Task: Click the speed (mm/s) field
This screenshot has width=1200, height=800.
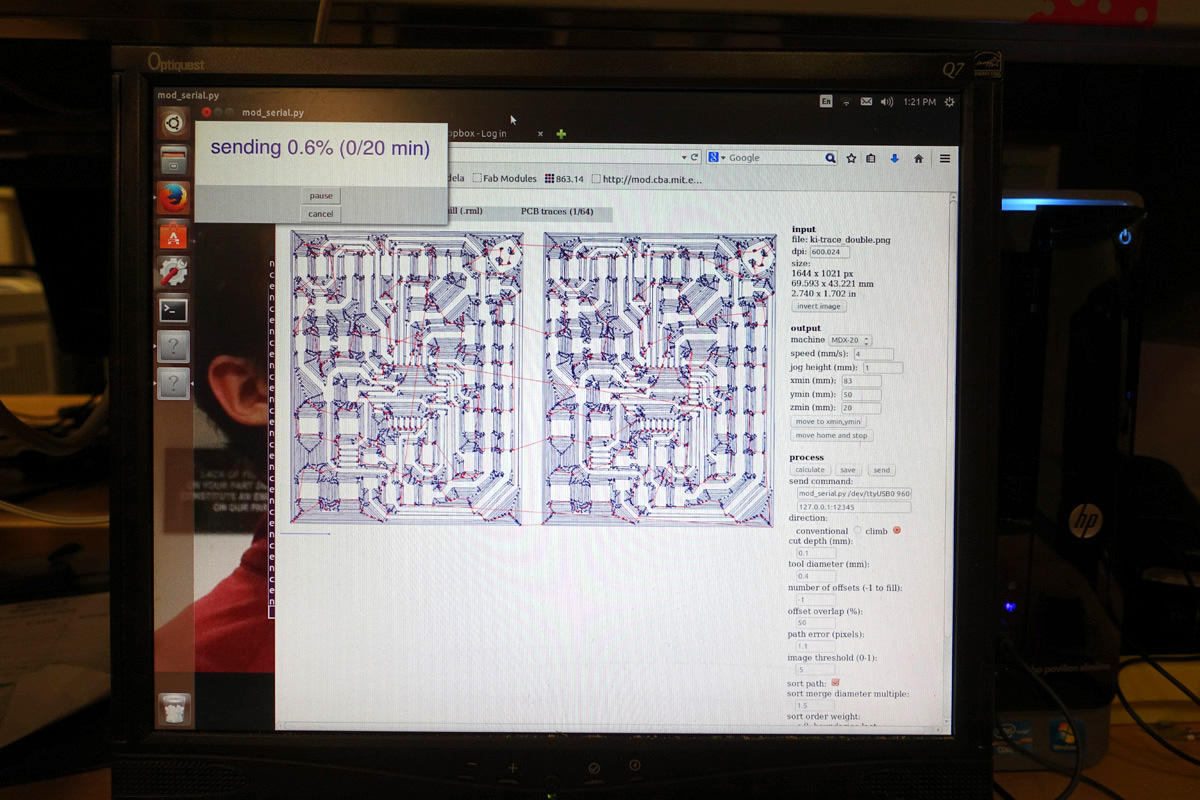Action: click(872, 354)
